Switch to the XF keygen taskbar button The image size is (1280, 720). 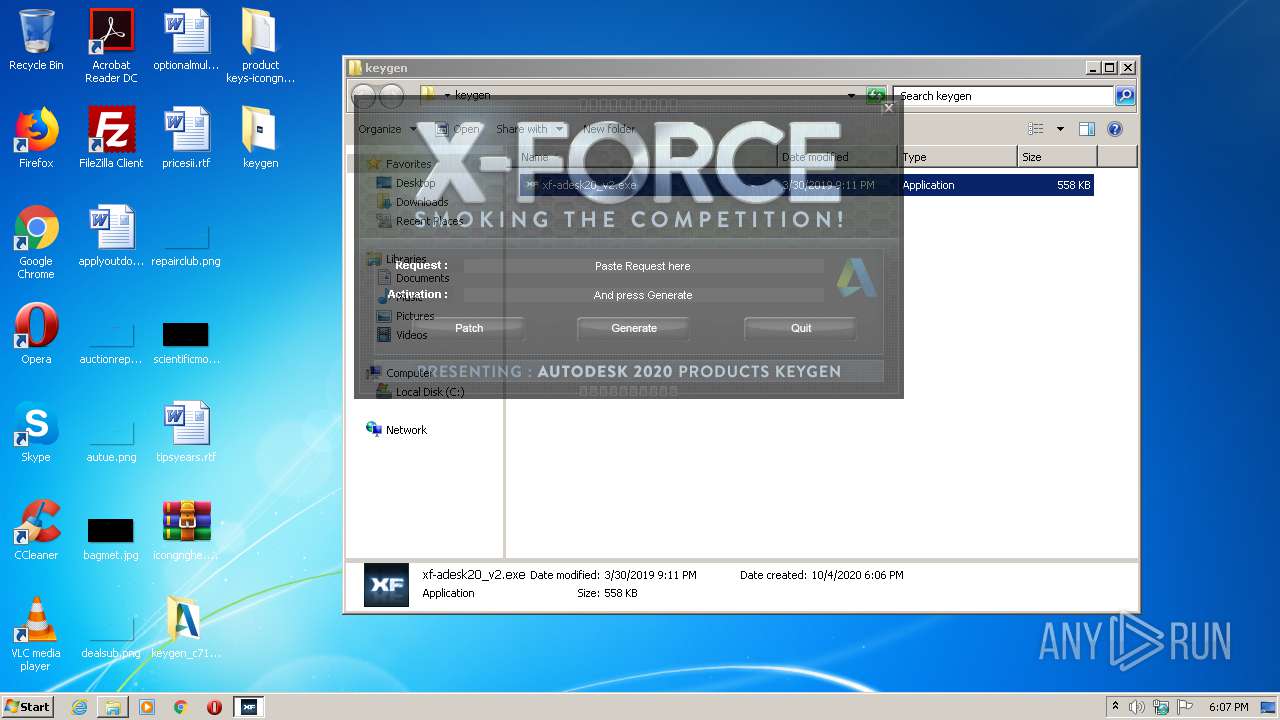click(x=248, y=707)
